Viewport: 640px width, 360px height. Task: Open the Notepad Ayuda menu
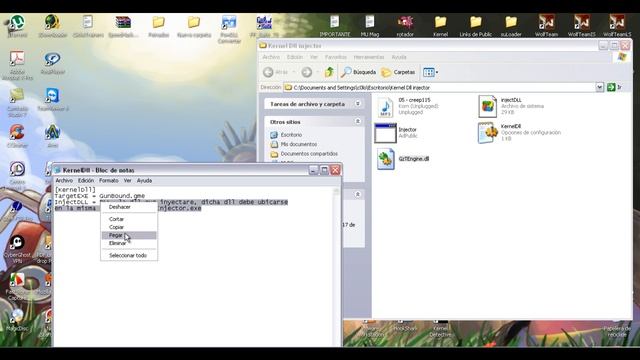(x=144, y=180)
